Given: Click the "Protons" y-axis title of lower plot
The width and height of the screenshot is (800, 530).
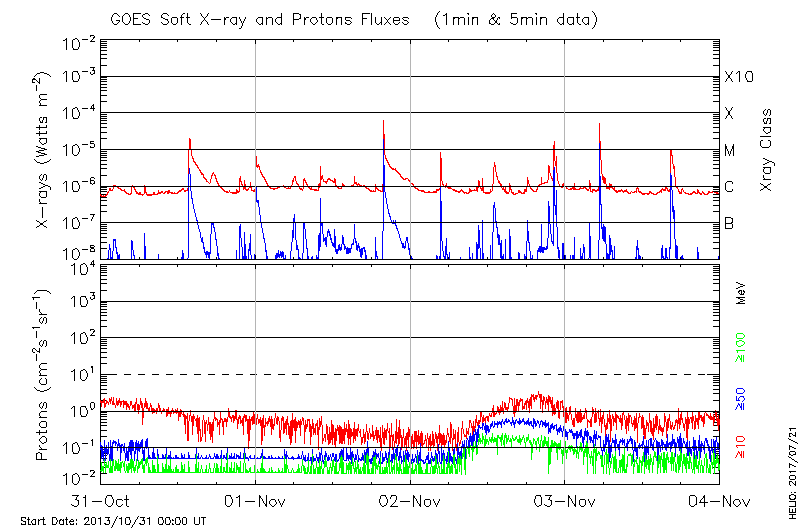Looking at the screenshot, I should 43,375.
